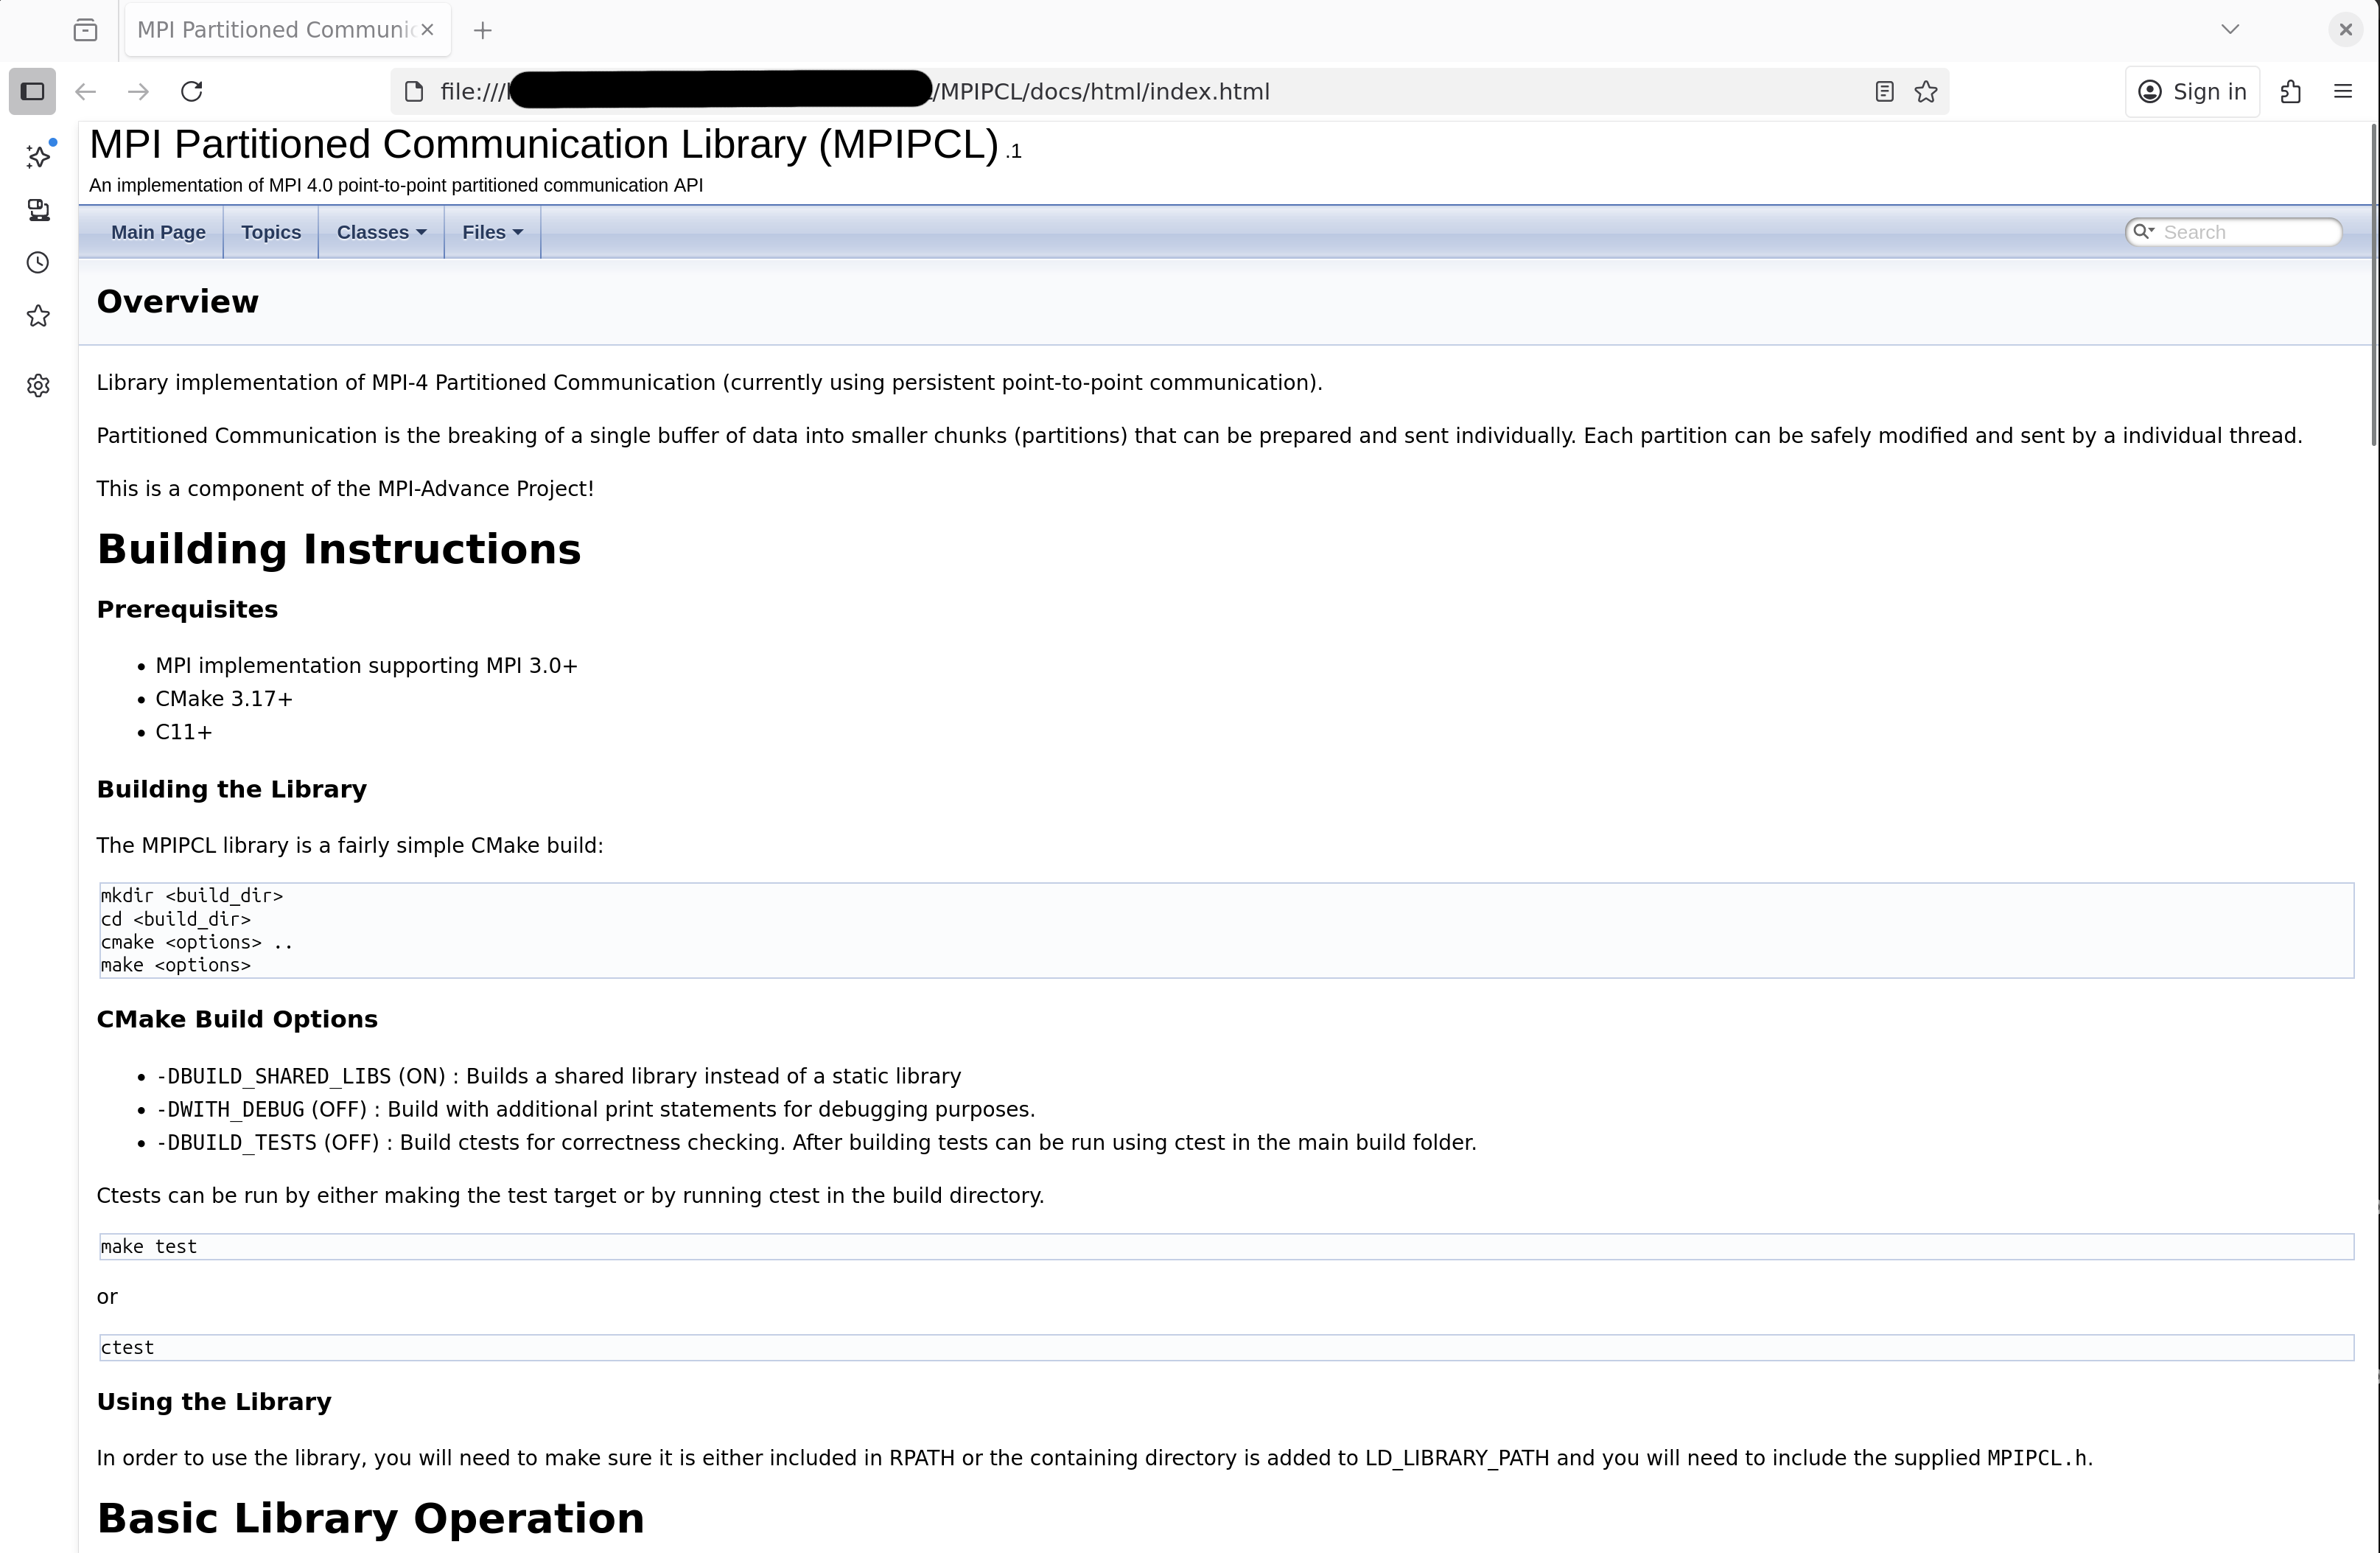Open the Main Page tab

(158, 232)
